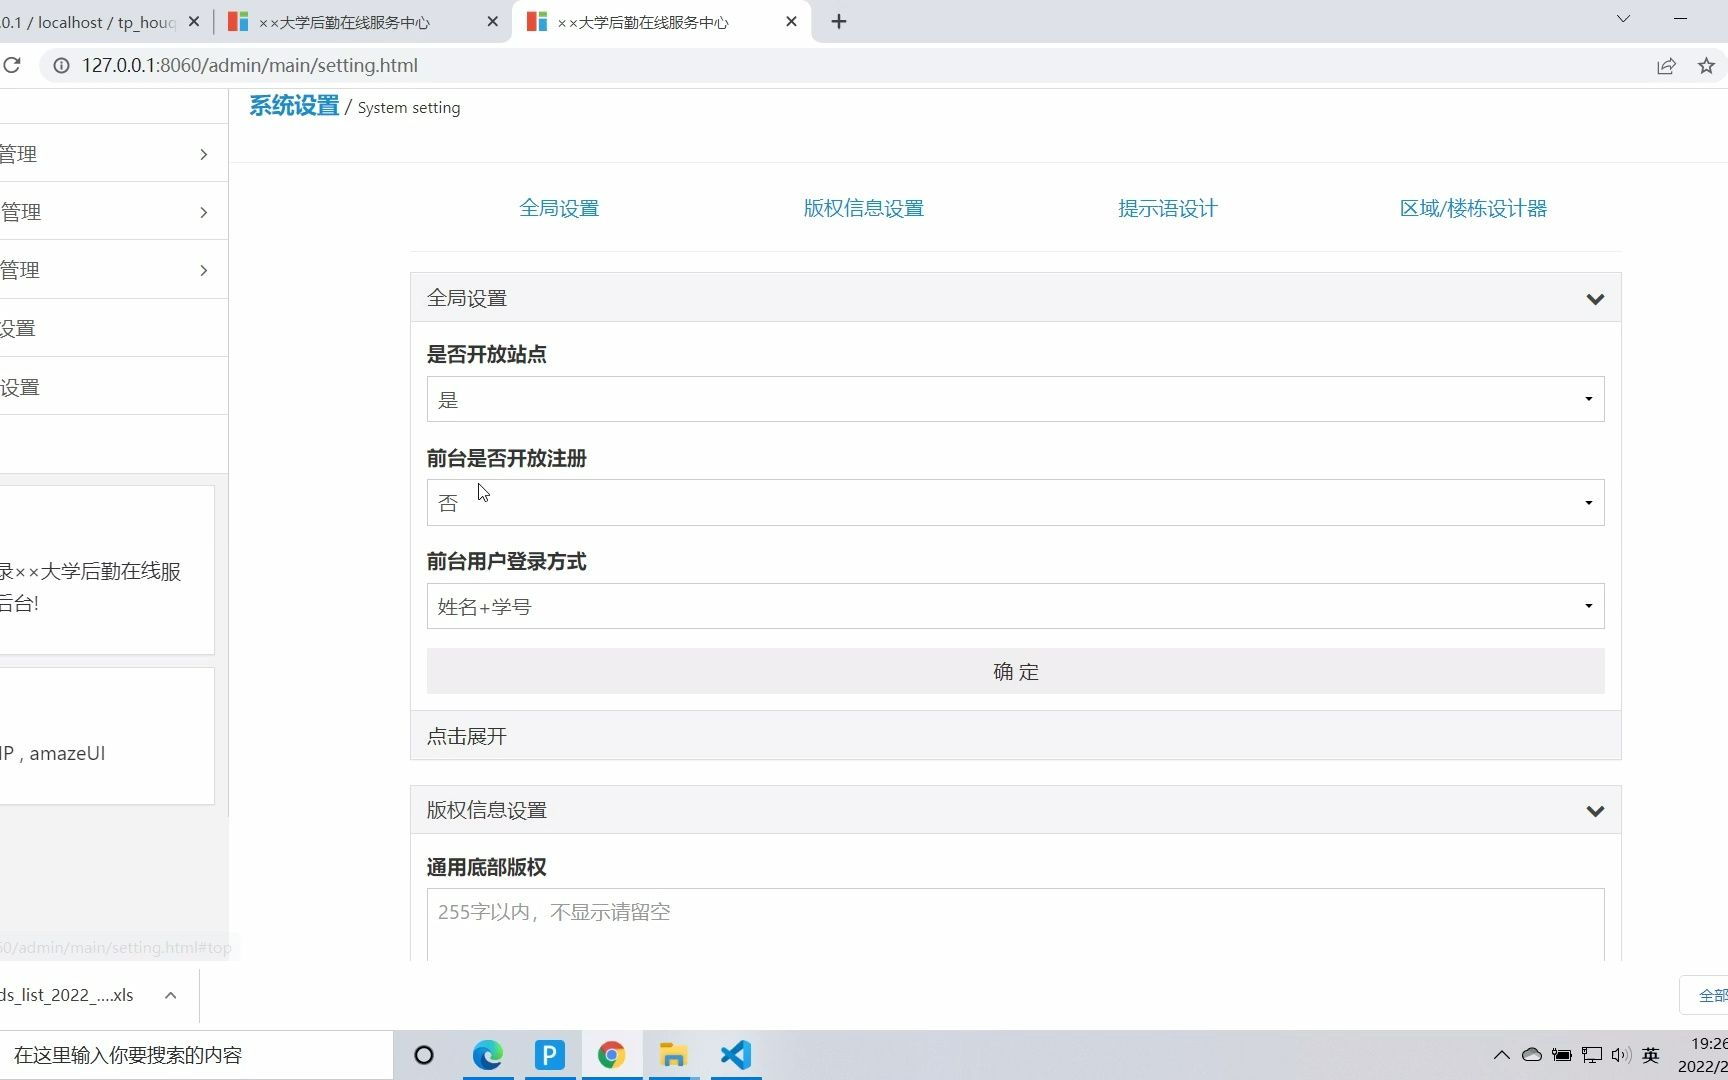The image size is (1728, 1080).
Task: Click the network tray icon
Action: [1592, 1055]
